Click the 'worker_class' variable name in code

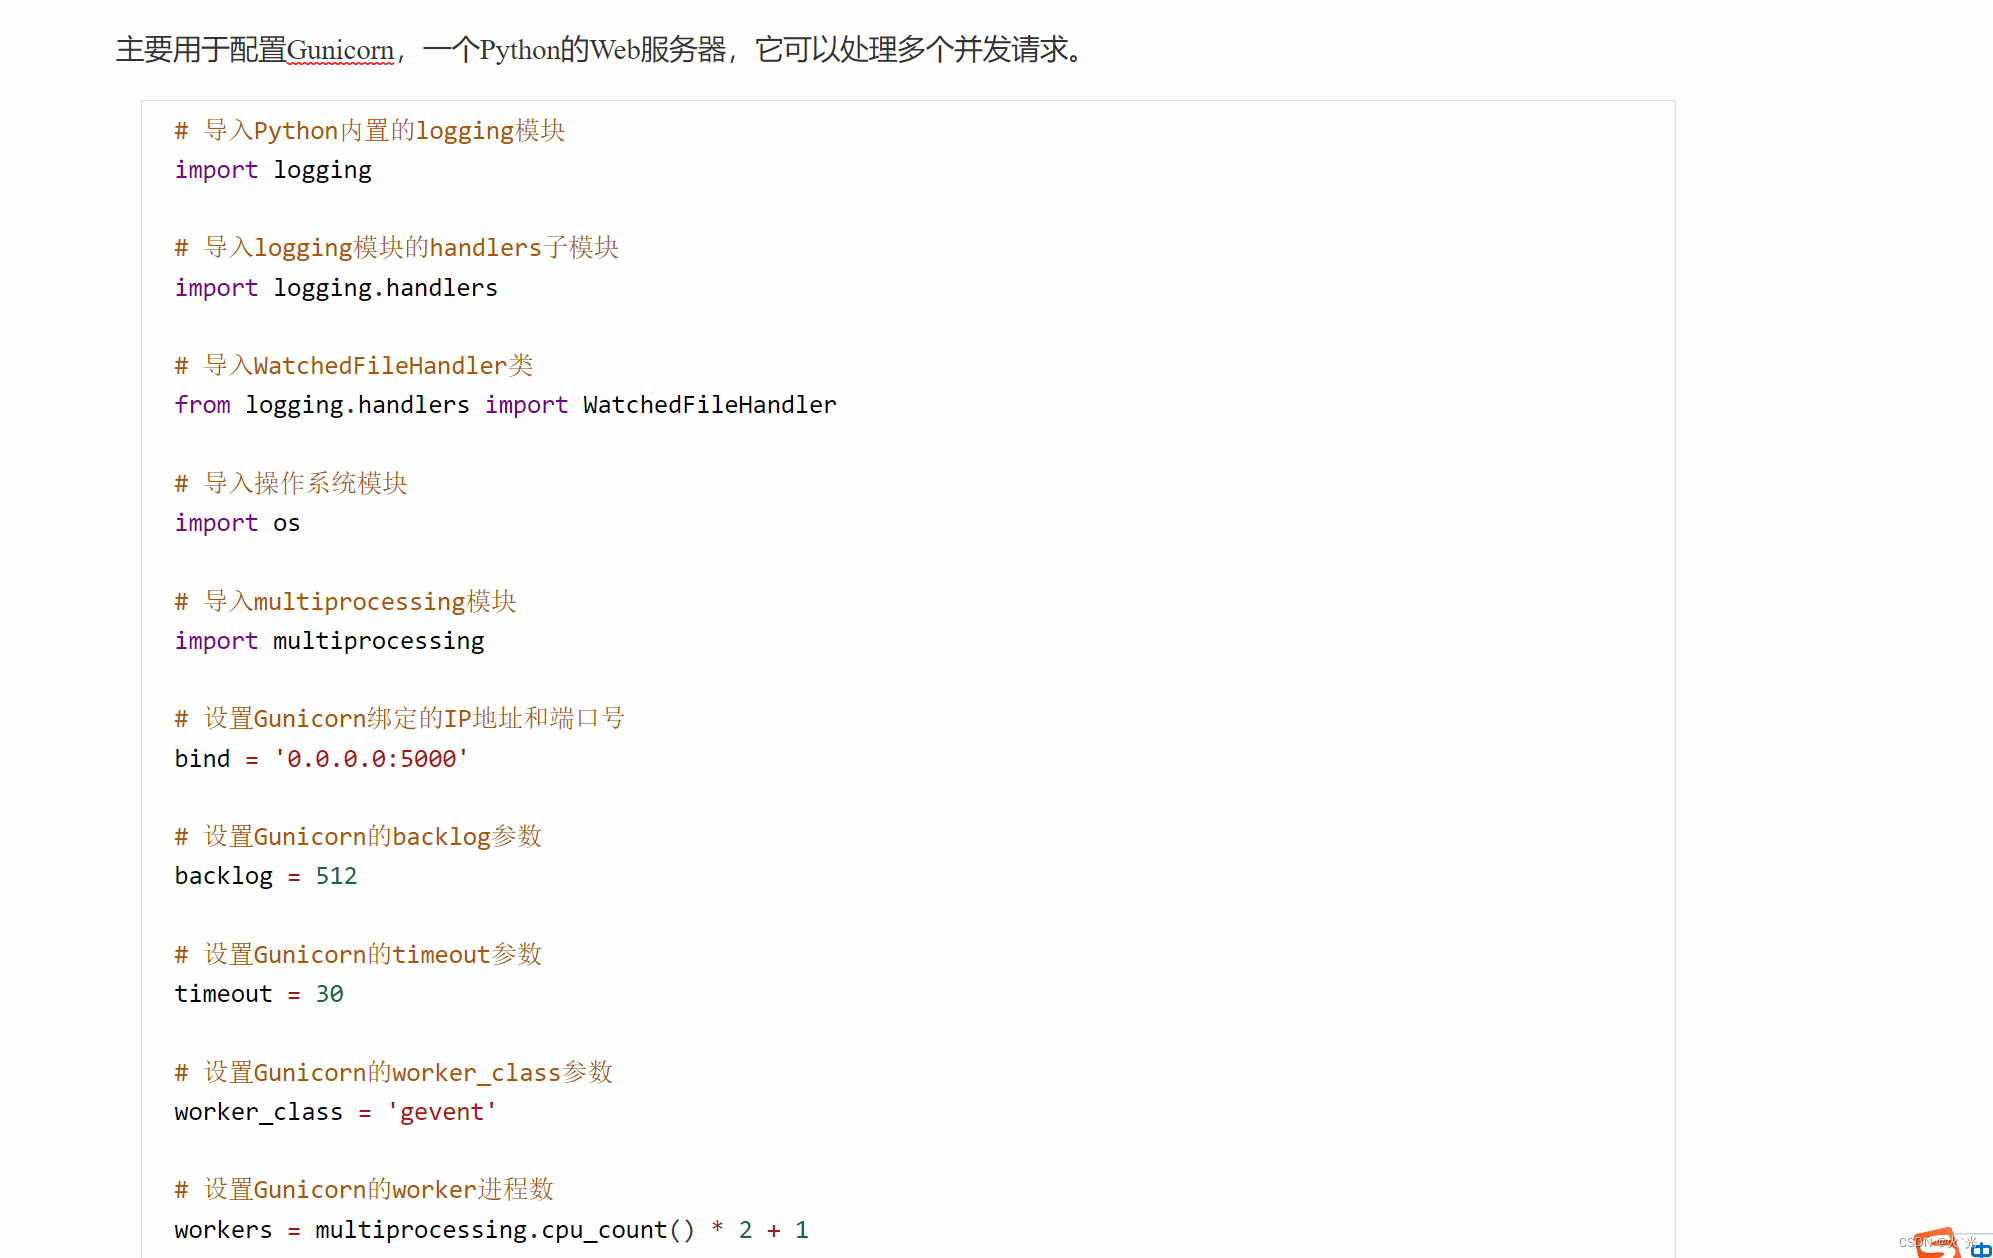click(258, 1112)
